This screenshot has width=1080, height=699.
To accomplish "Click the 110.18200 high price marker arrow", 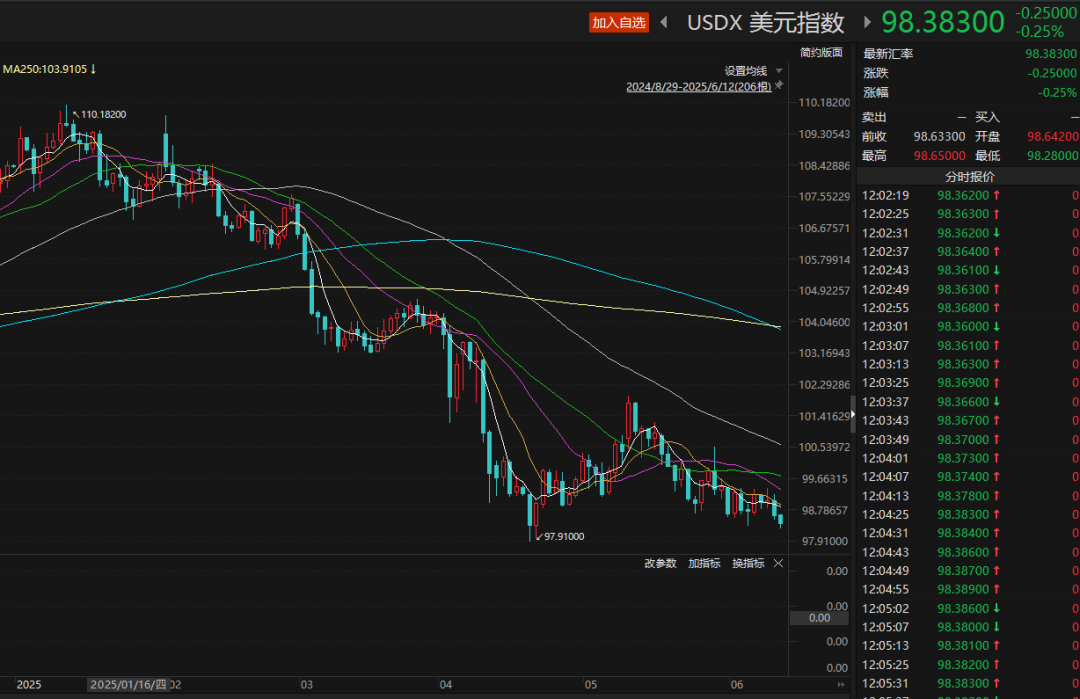I will coord(75,113).
